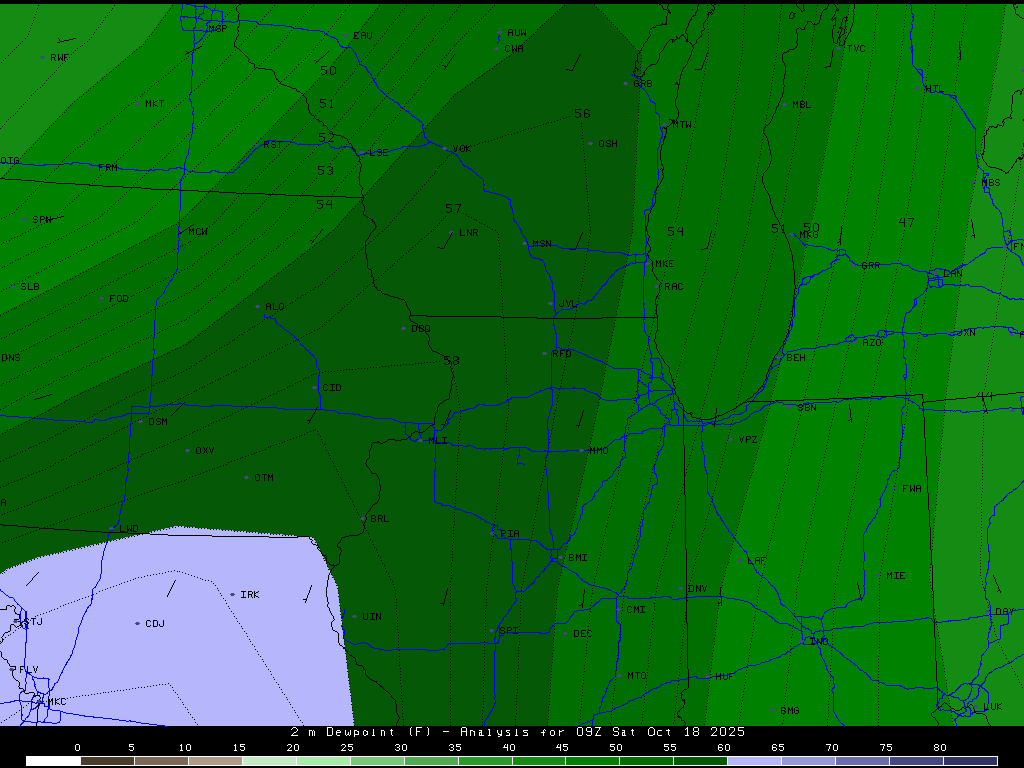Viewport: 1024px width, 768px height.
Task: Select the LSE station label
Action: pos(378,153)
